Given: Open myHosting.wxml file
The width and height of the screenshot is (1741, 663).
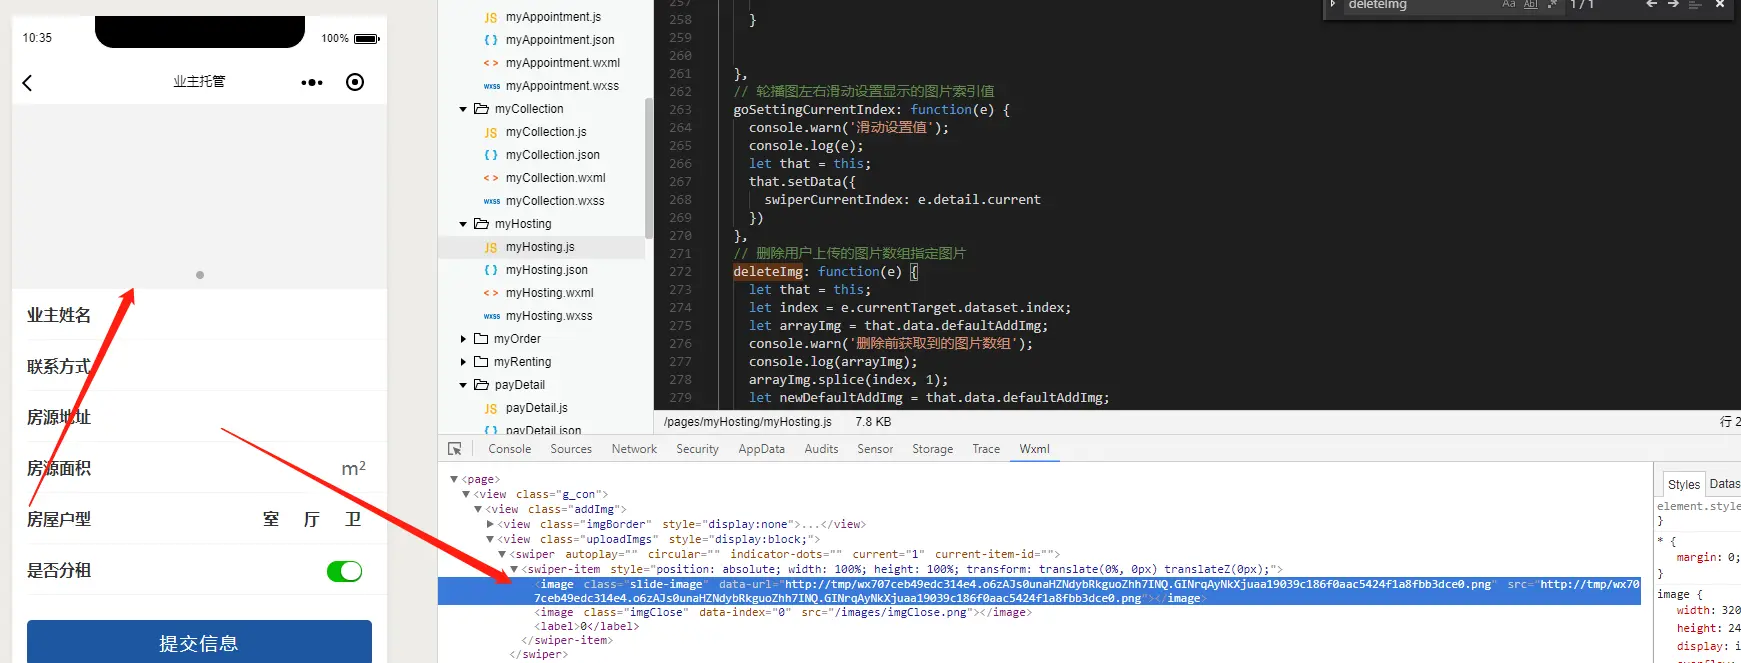Looking at the screenshot, I should (x=549, y=293).
